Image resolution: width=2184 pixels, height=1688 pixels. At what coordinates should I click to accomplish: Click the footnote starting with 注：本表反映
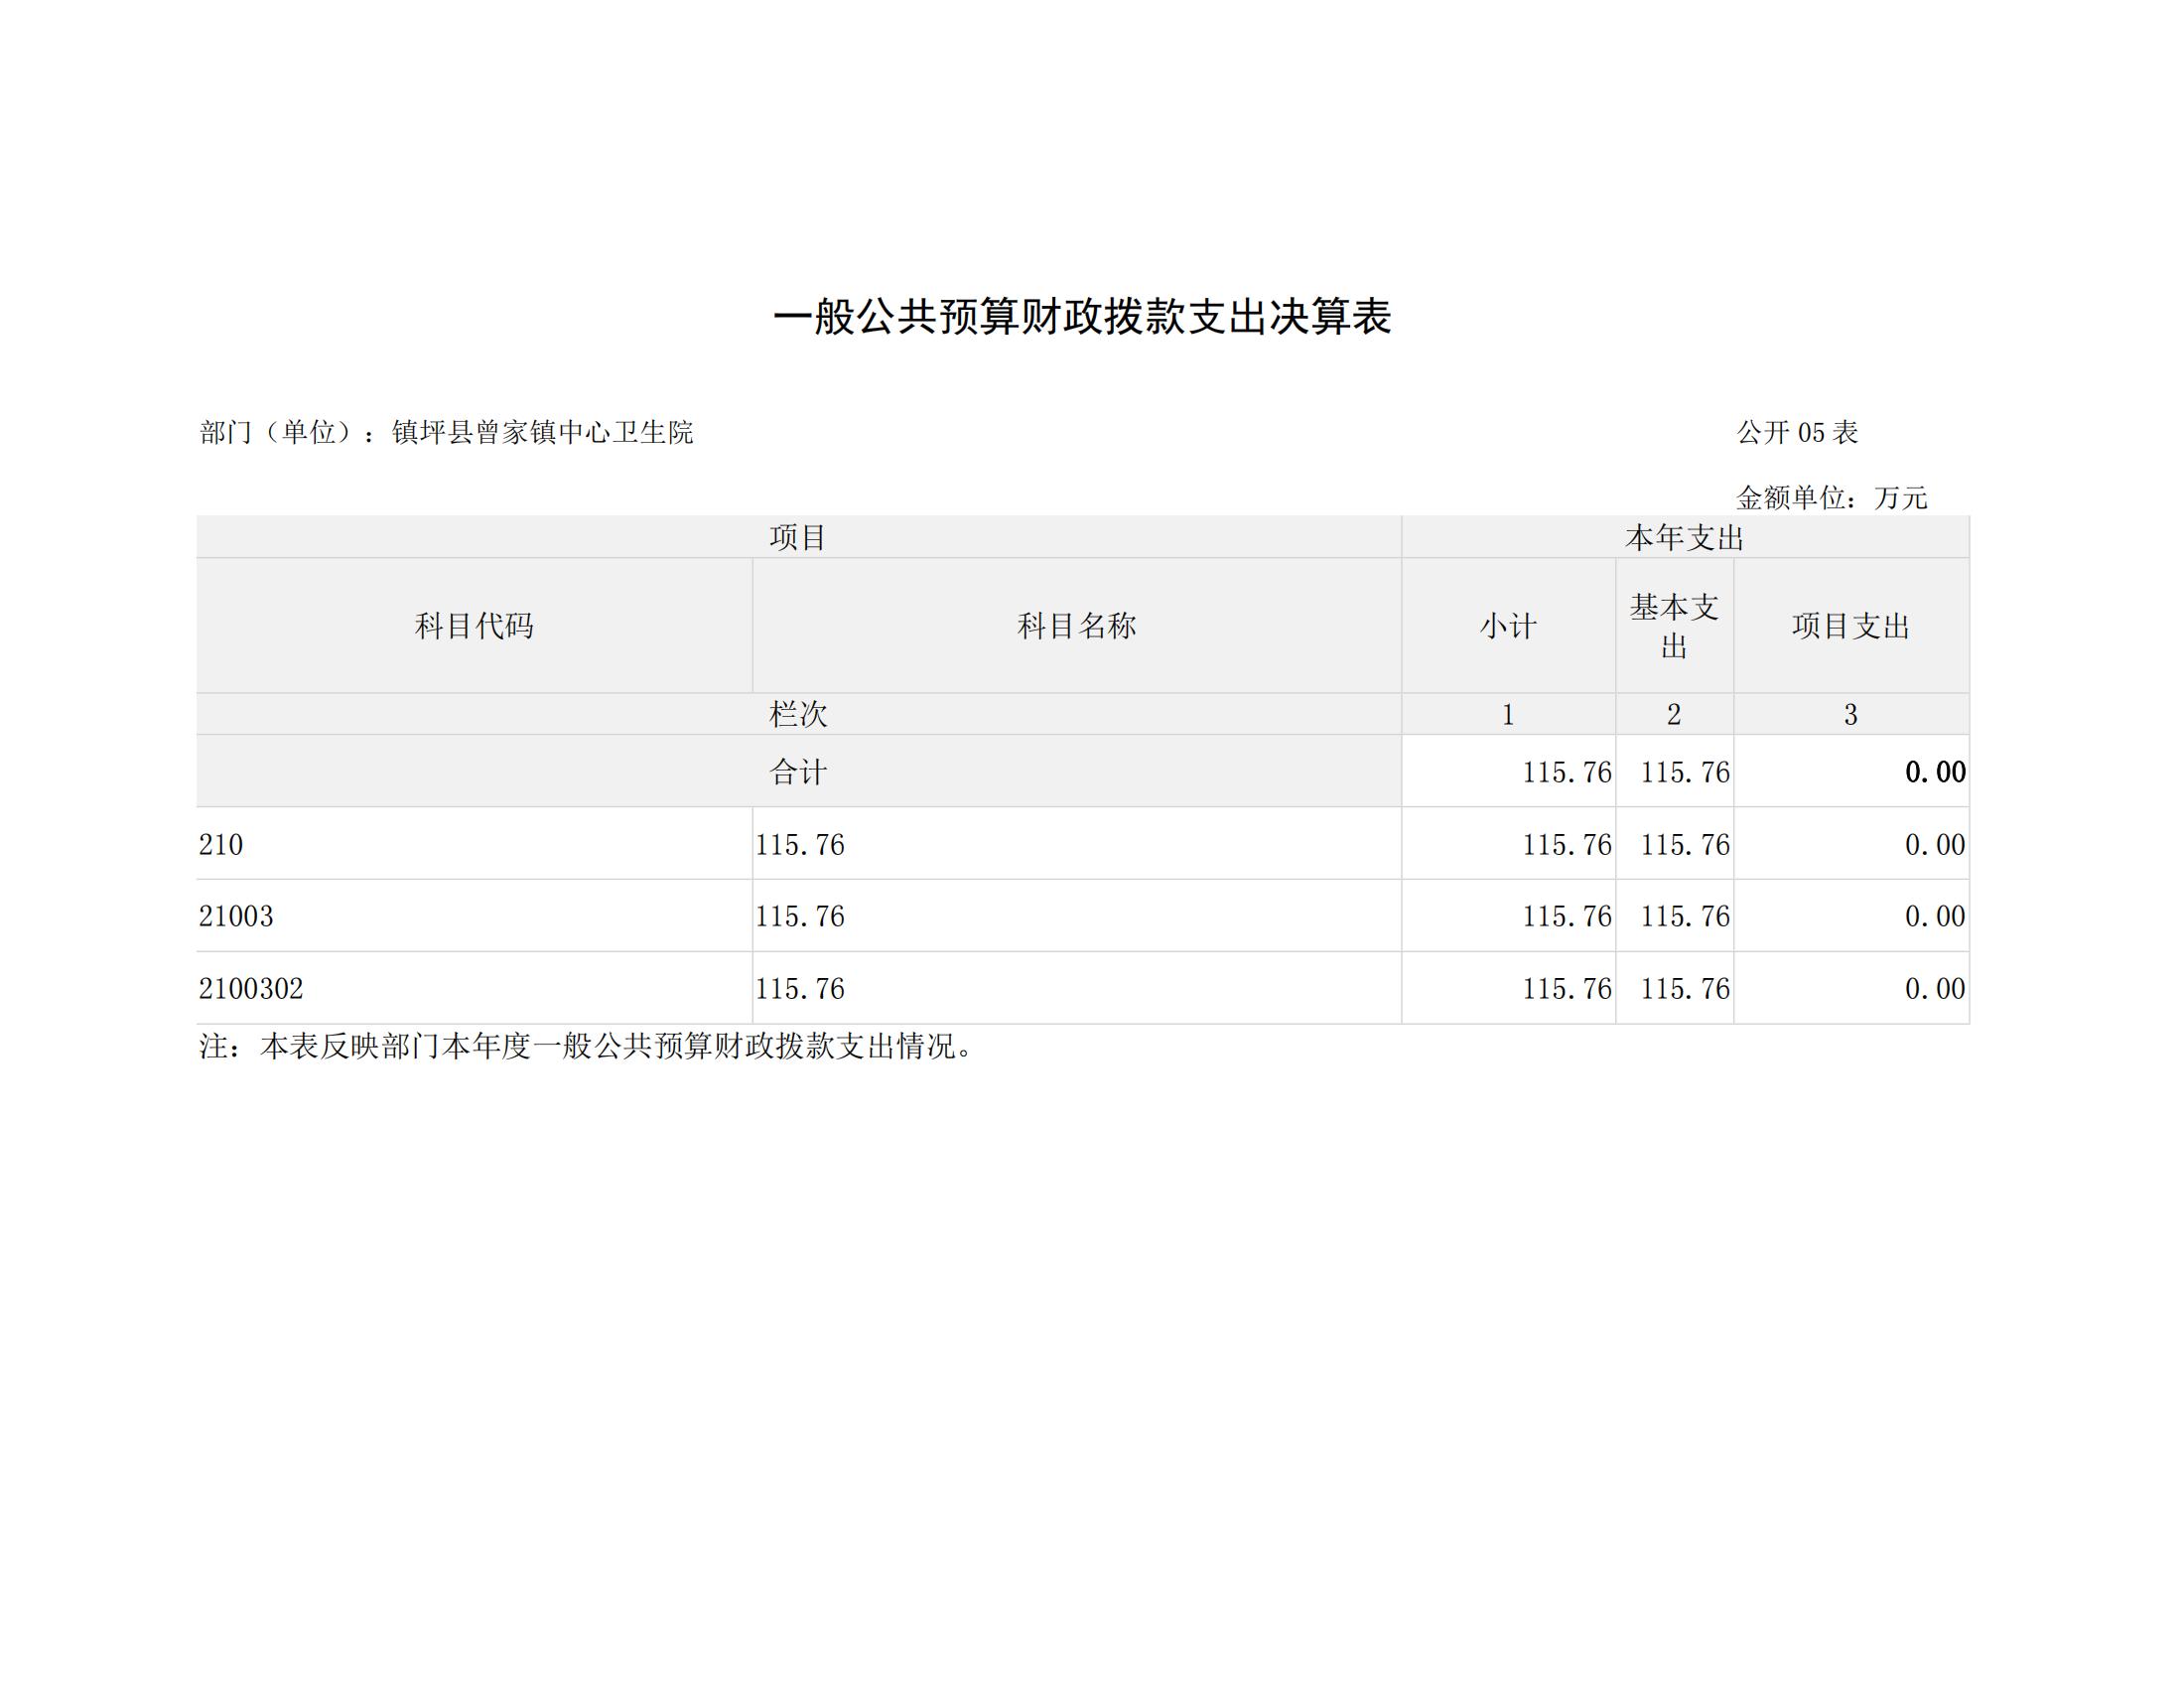click(586, 1046)
